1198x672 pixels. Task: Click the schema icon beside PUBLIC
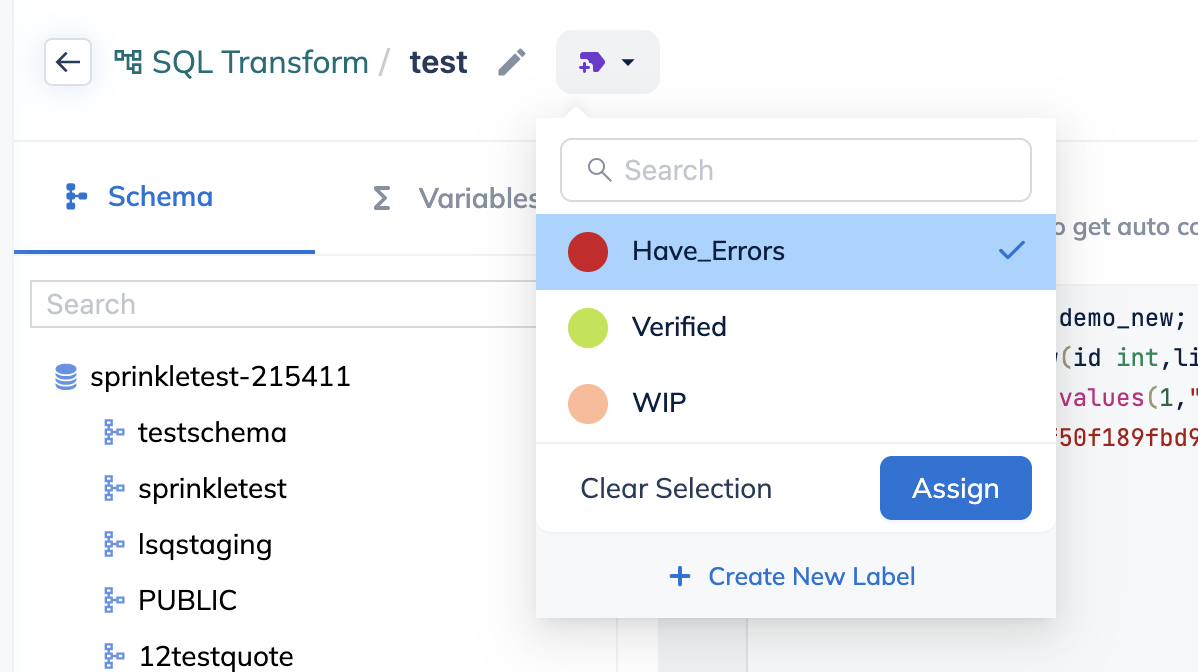[114, 600]
